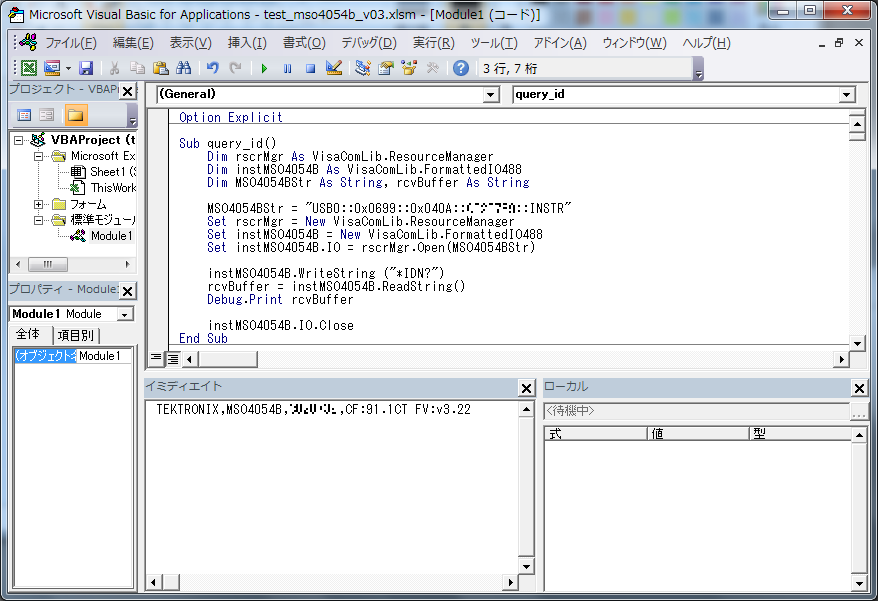Switch to Excel via View Microsoft Excel icon
Screen dimensions: 878x601
click(x=29, y=68)
